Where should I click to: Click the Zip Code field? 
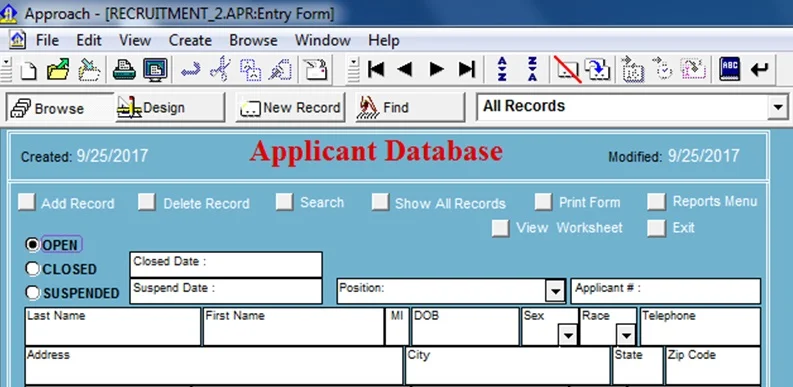[713, 366]
